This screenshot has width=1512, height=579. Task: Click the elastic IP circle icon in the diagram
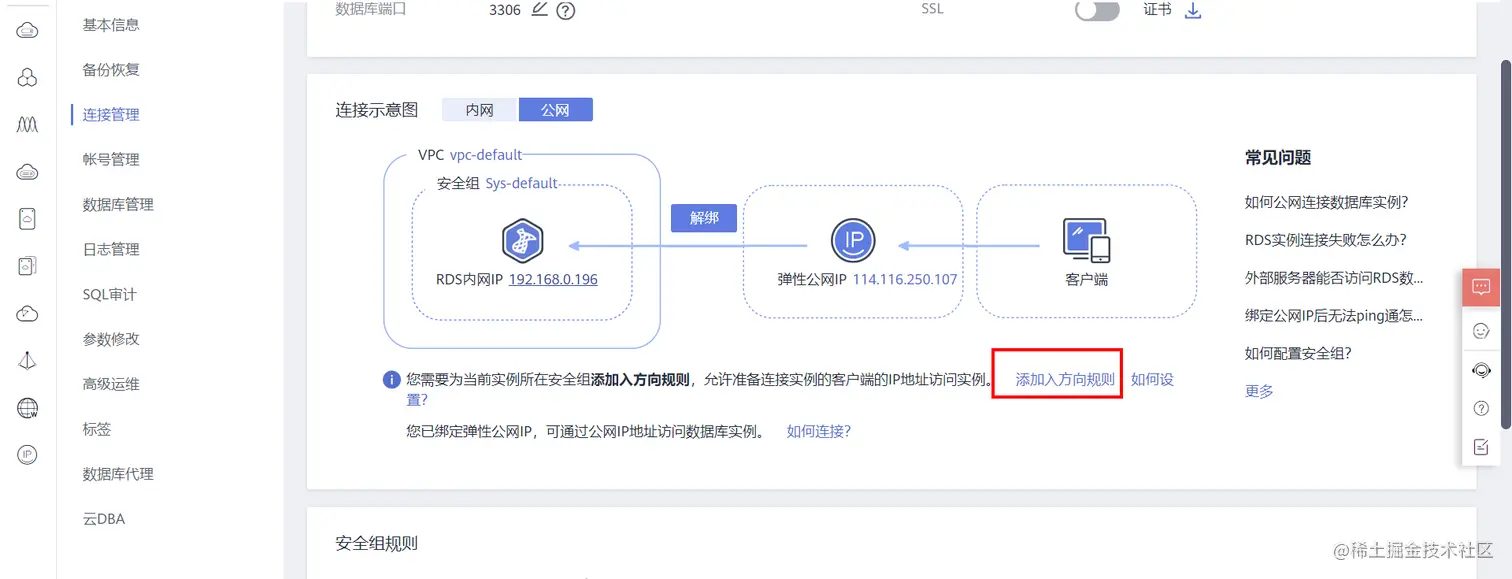click(853, 240)
